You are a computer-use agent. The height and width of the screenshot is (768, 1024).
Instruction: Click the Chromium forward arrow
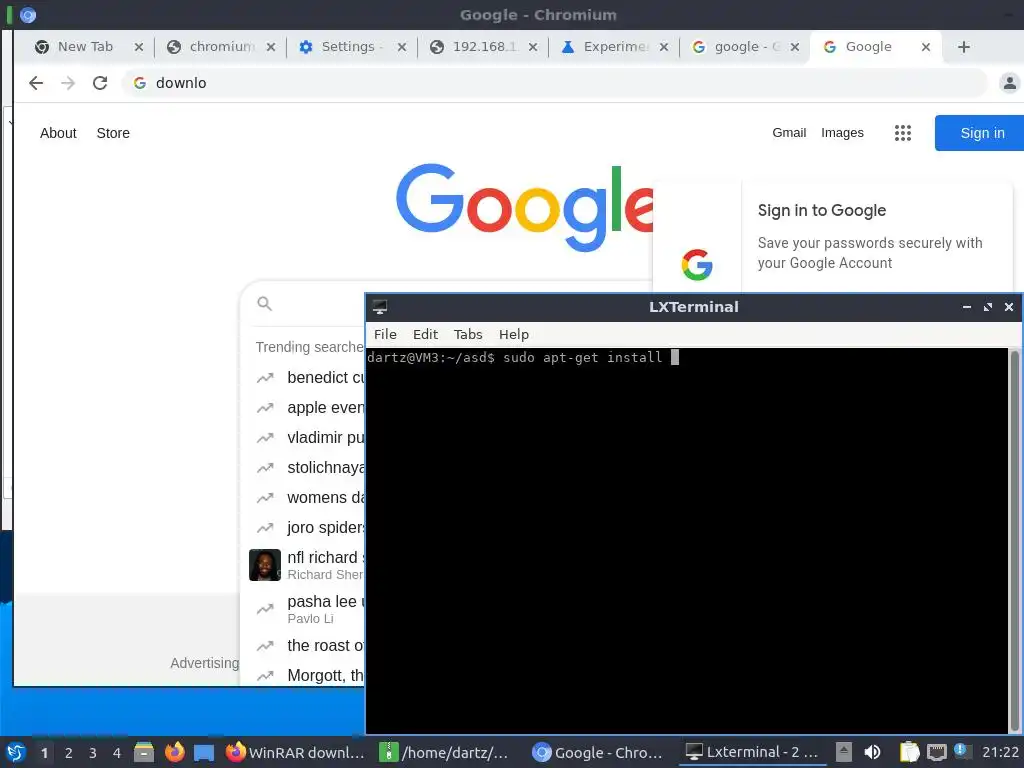pyautogui.click(x=68, y=83)
